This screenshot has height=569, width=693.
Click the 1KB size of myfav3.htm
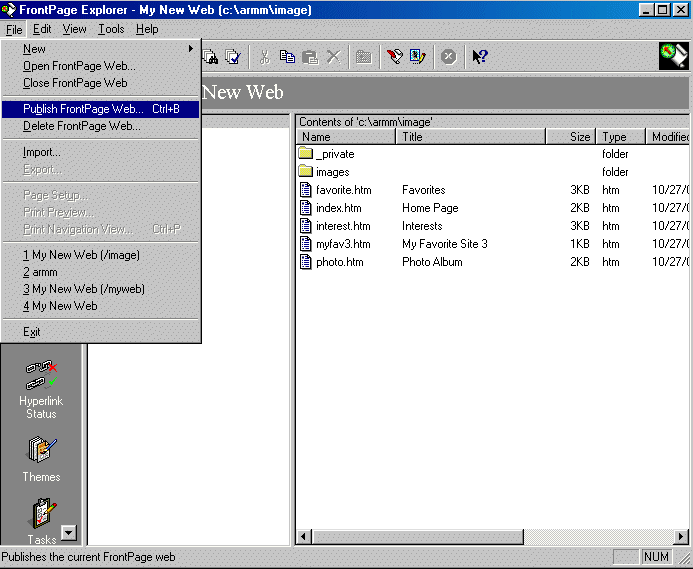pos(580,244)
